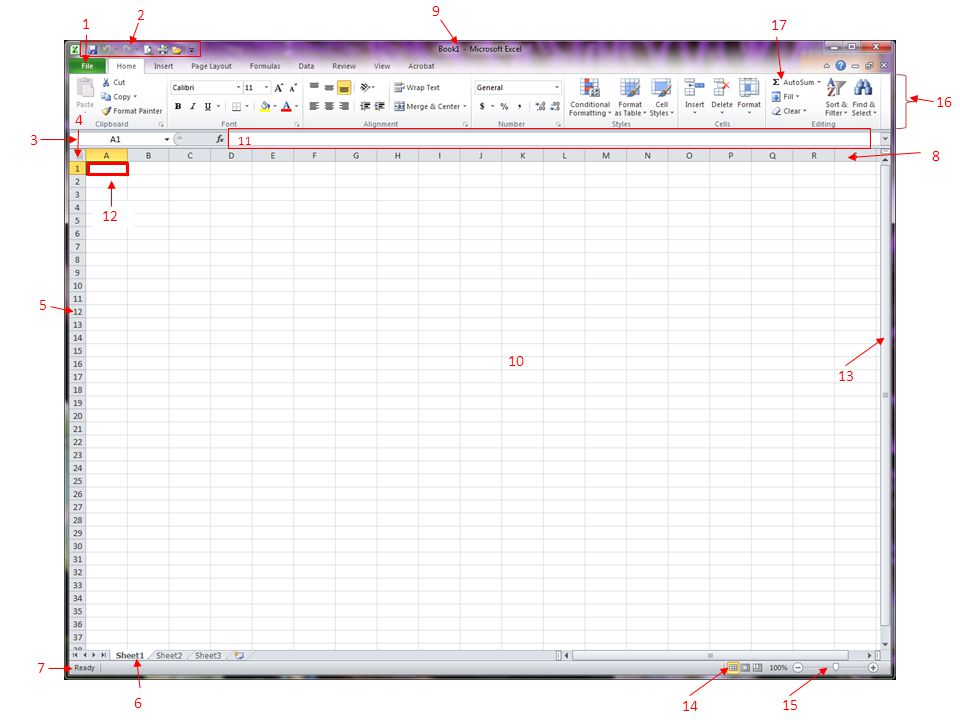Click the Top Align icon
This screenshot has width=960, height=720.
[314, 88]
